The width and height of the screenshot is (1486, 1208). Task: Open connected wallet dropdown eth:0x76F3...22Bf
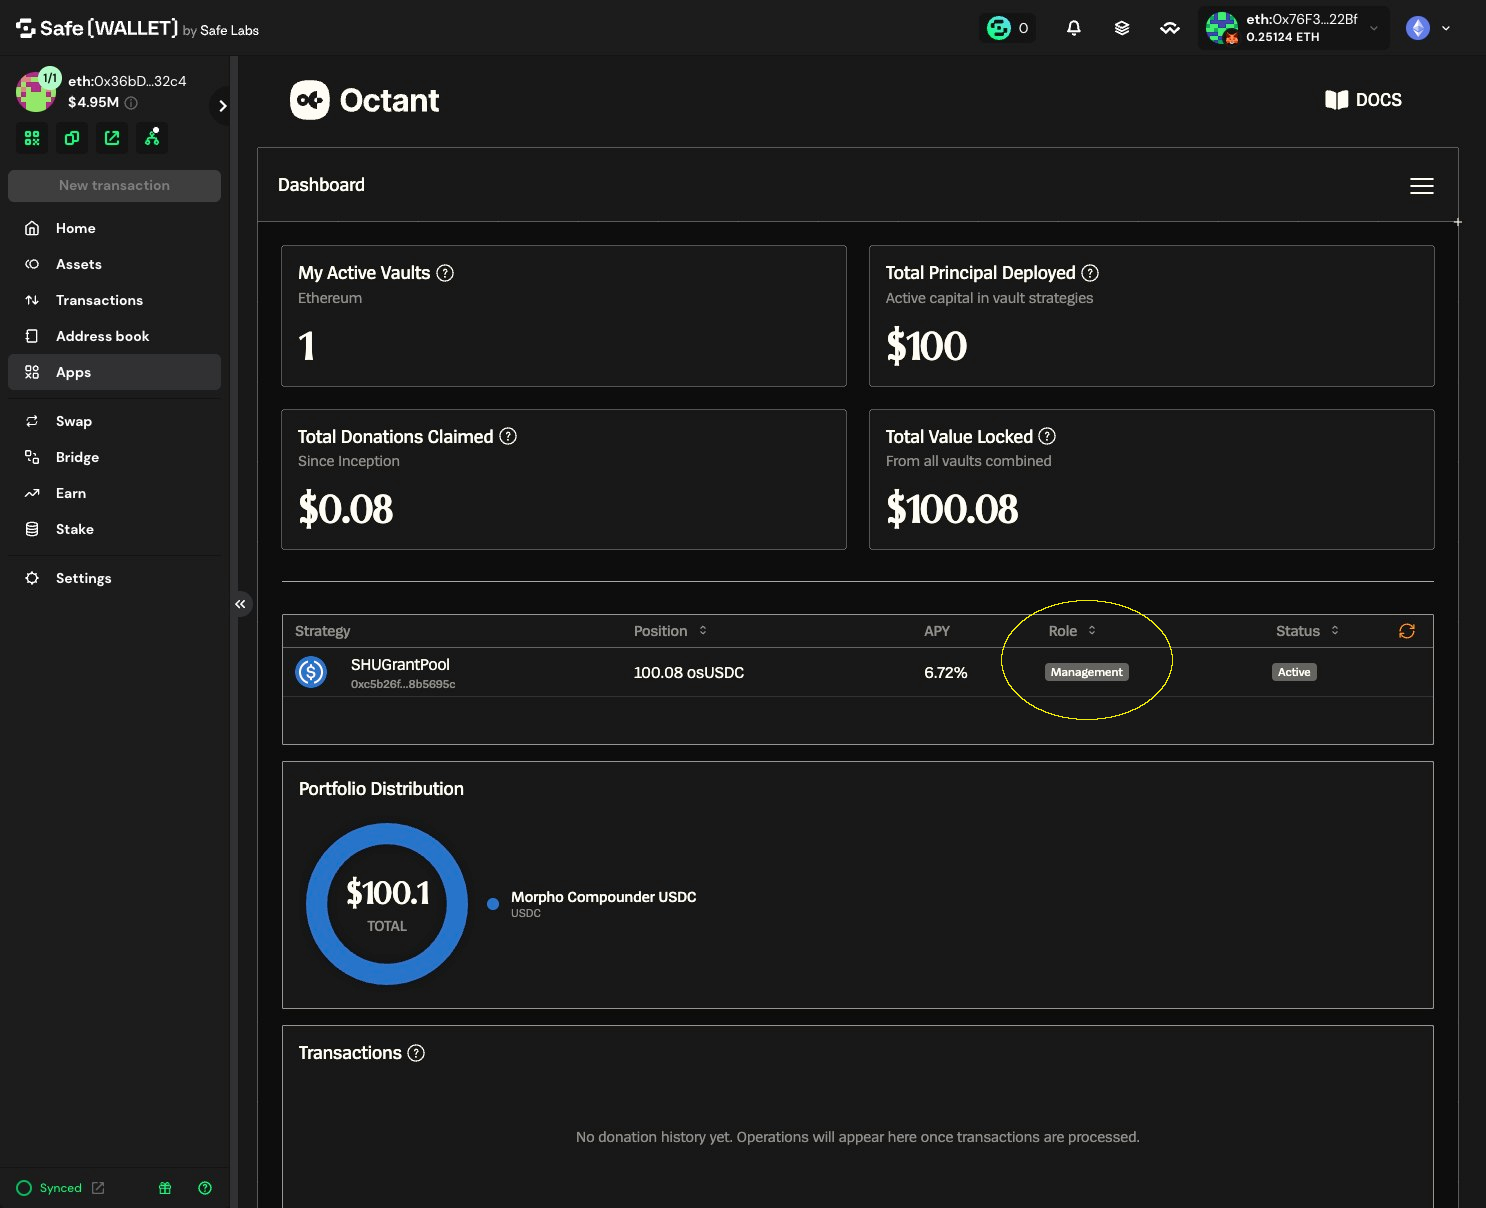coord(1294,28)
